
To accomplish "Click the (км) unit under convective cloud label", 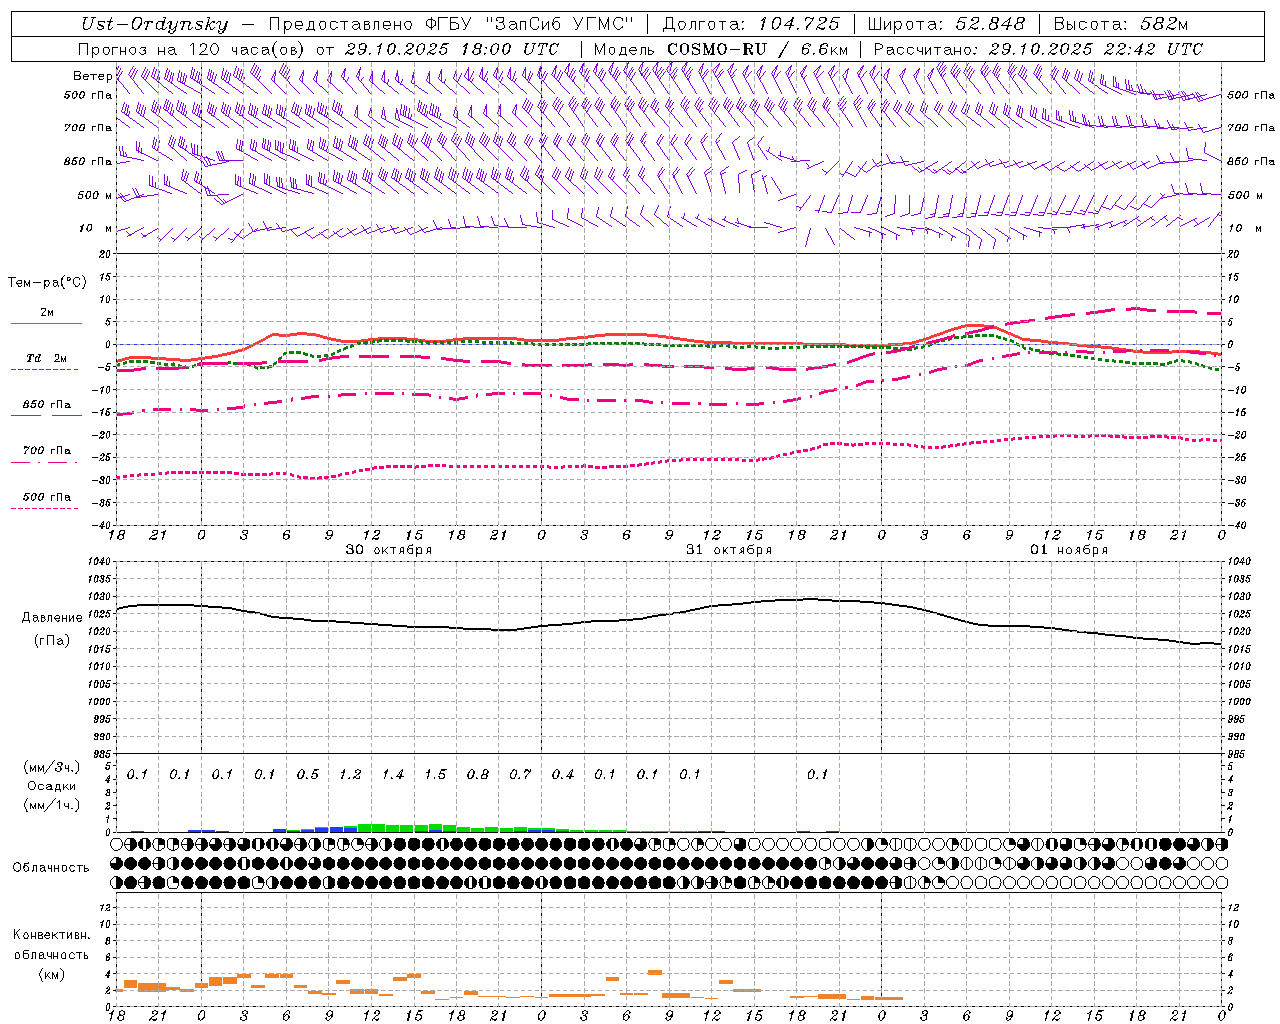I will [52, 974].
